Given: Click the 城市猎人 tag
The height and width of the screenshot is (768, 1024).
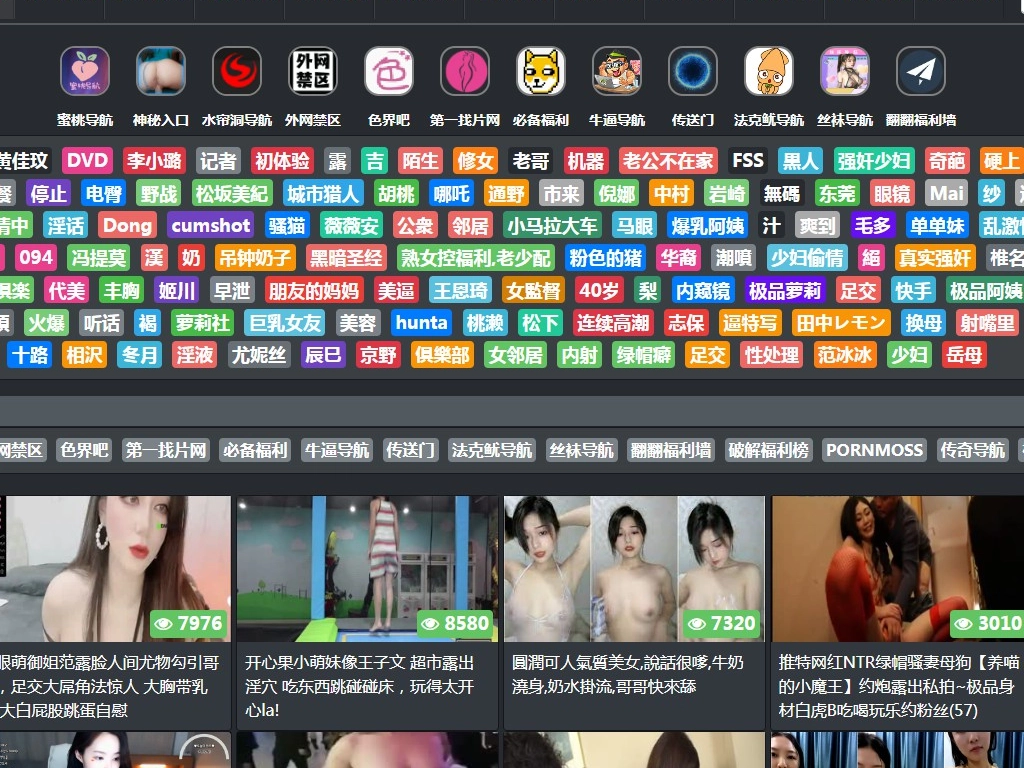Looking at the screenshot, I should coord(323,193).
